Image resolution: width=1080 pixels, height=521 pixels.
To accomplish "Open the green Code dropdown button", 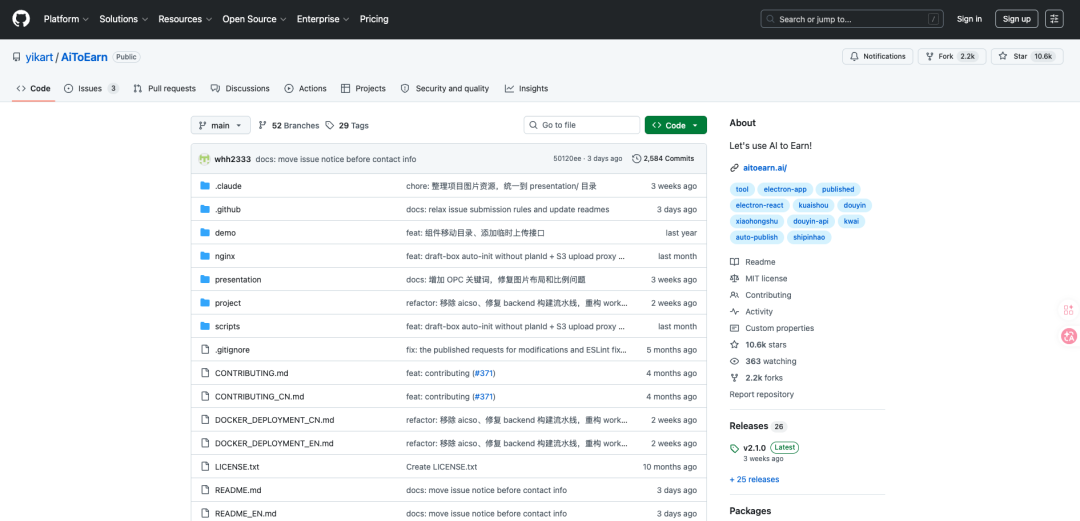I will [x=675, y=125].
